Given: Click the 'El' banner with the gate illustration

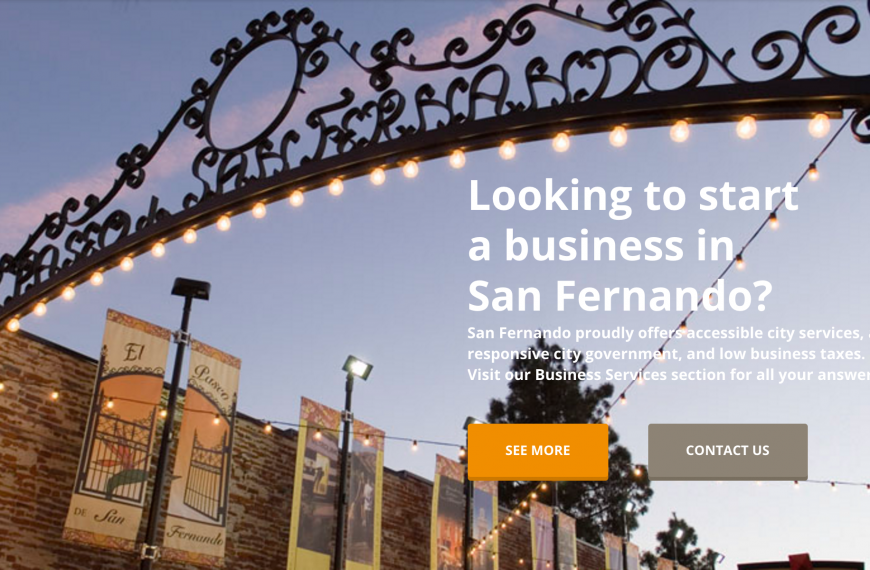Looking at the screenshot, I should (x=118, y=430).
